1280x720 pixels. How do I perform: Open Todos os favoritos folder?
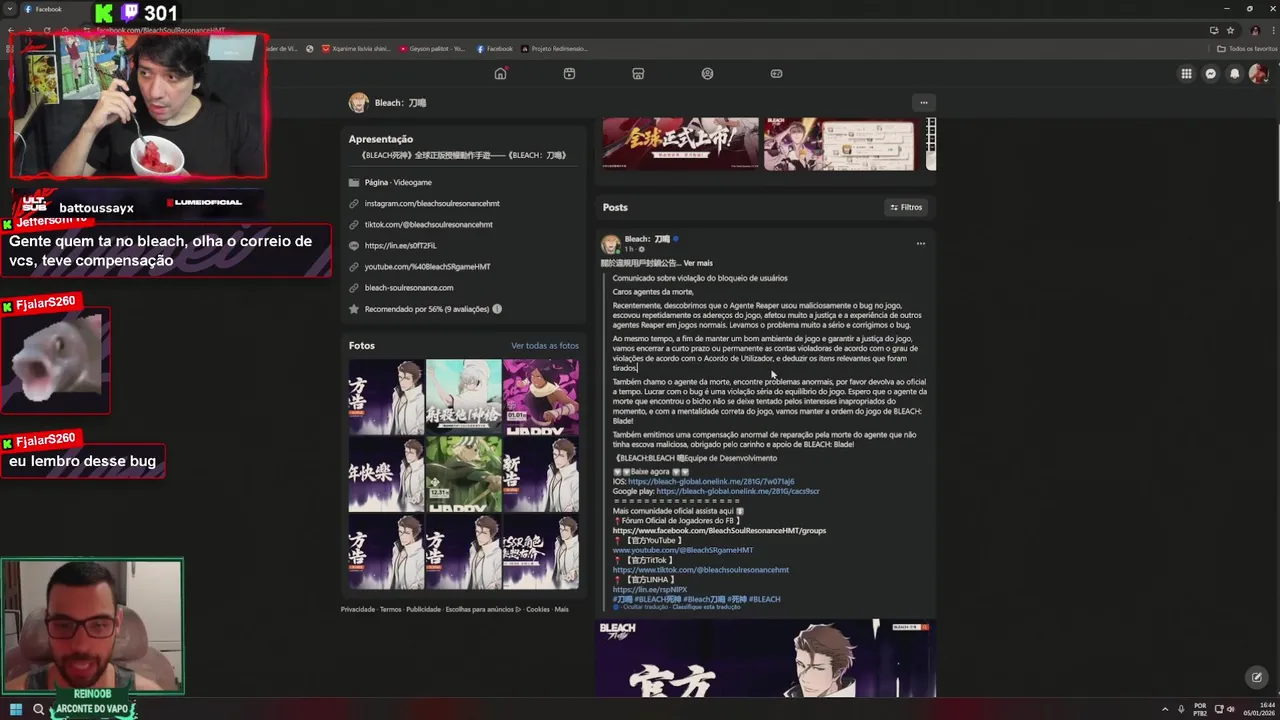click(x=1247, y=48)
